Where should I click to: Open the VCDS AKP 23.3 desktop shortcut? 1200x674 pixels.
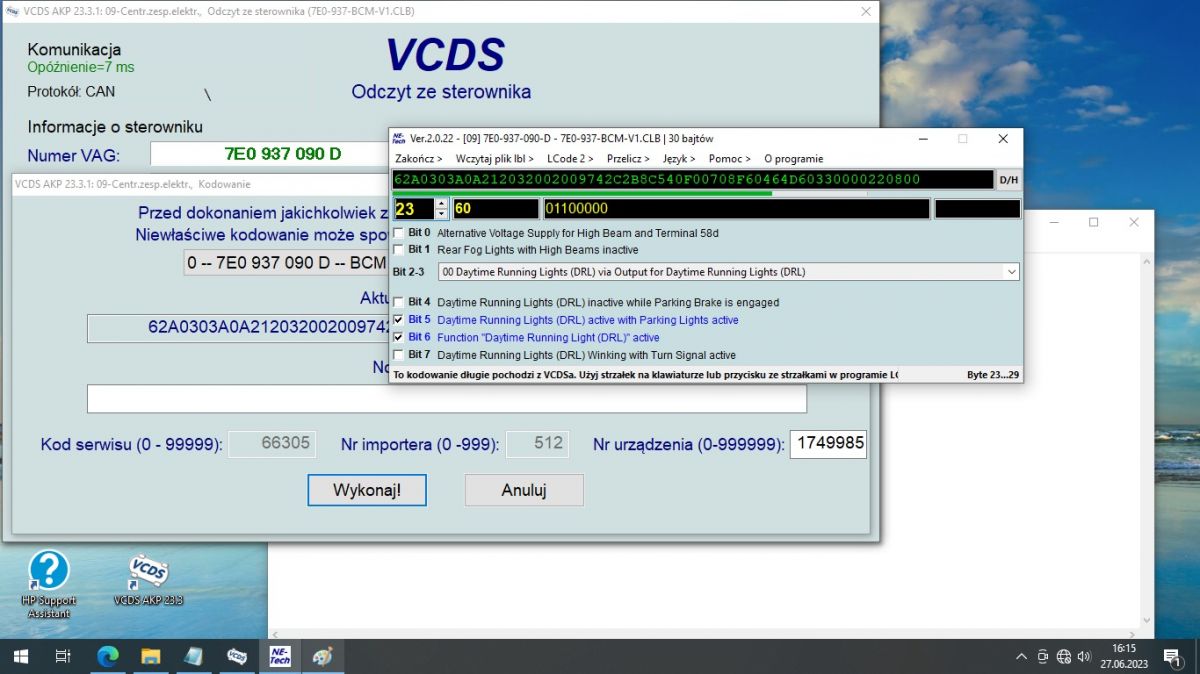(148, 580)
